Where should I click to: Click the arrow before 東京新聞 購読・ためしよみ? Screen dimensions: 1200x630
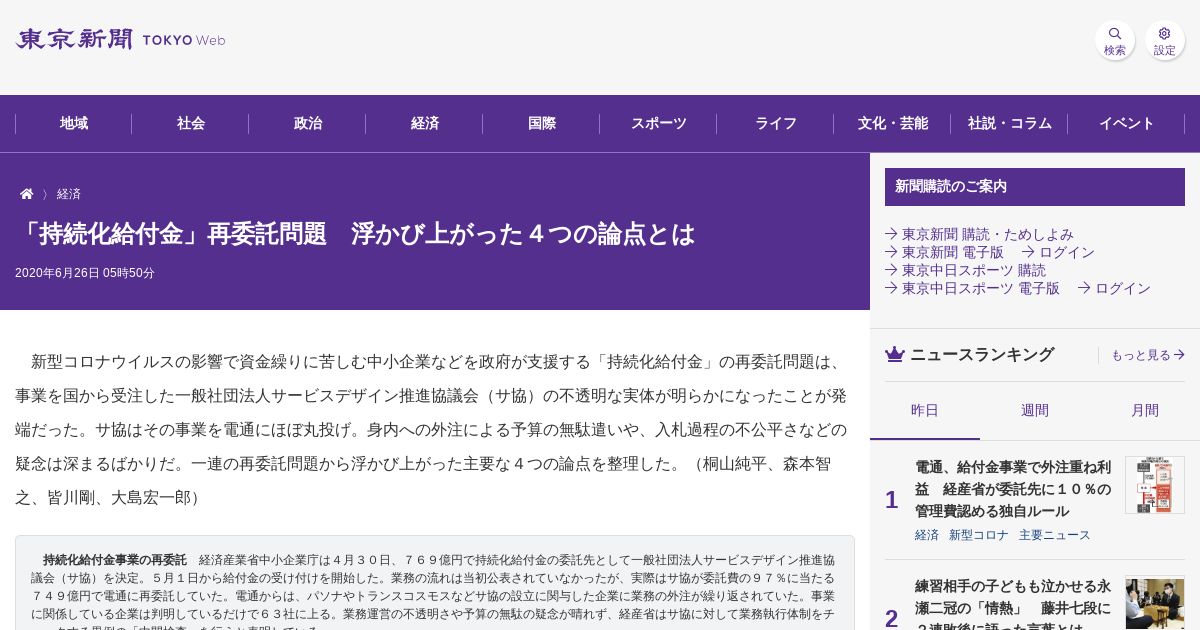click(x=891, y=234)
